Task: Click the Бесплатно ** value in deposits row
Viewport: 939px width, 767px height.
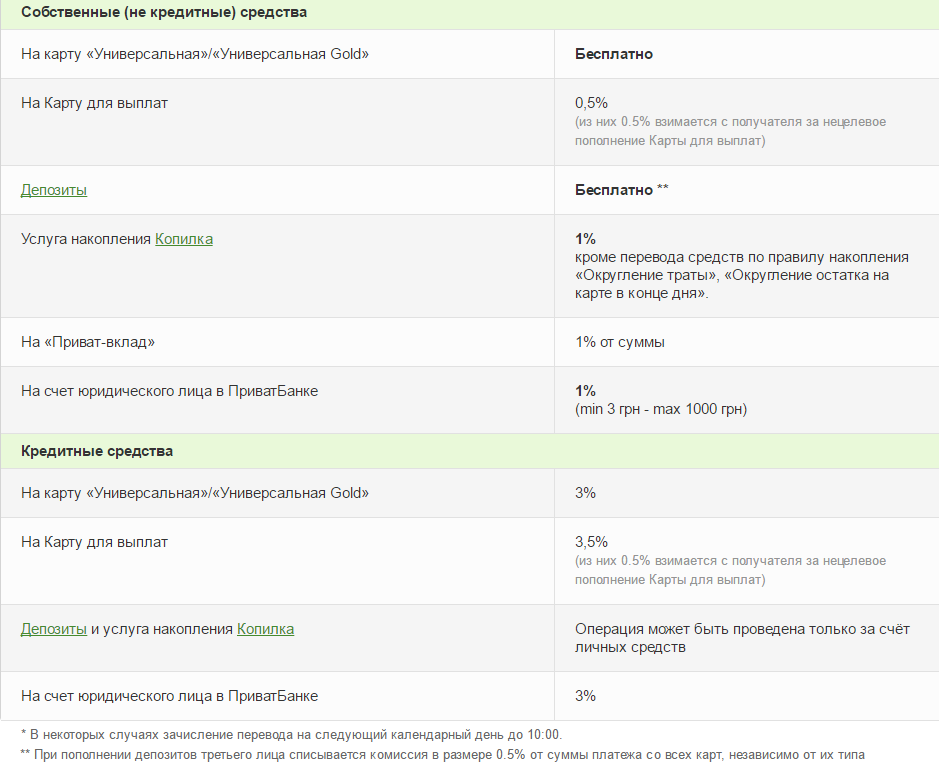Action: 621,190
